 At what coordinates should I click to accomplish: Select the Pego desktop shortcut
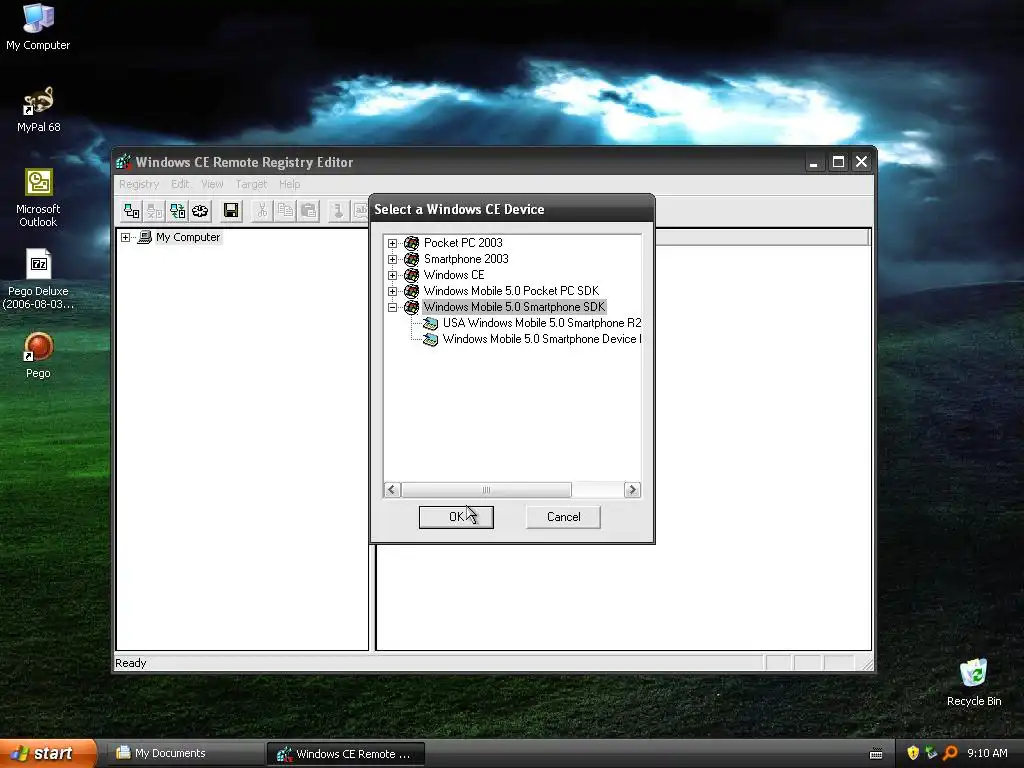38,347
